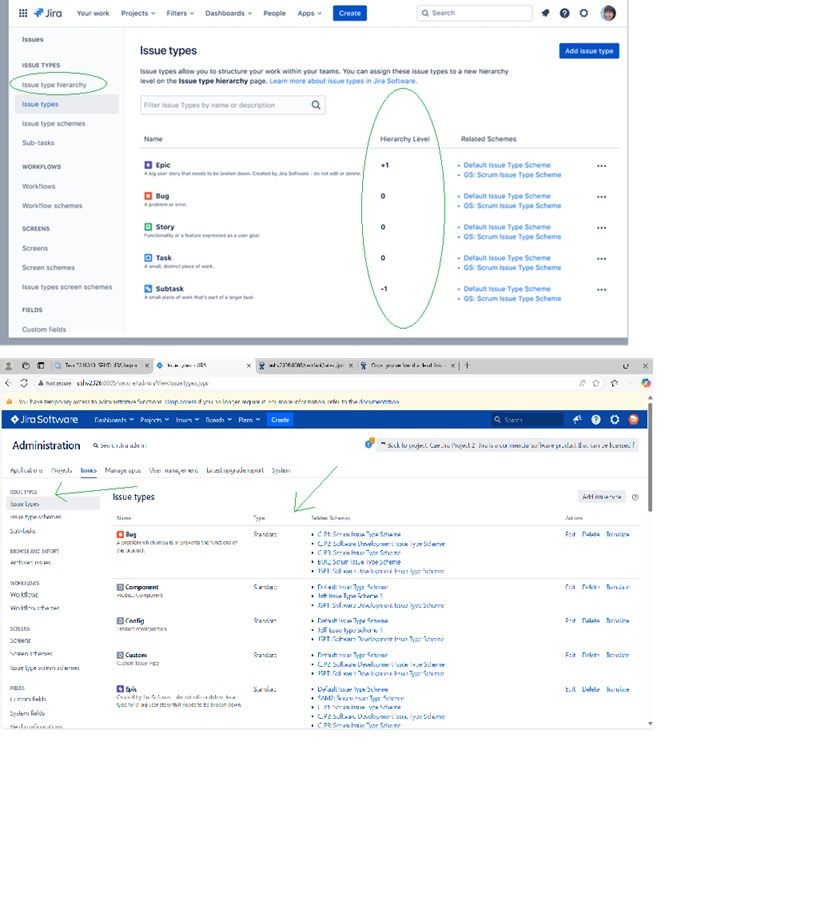Click Delete for the Bug row in Jira Software

coord(590,534)
